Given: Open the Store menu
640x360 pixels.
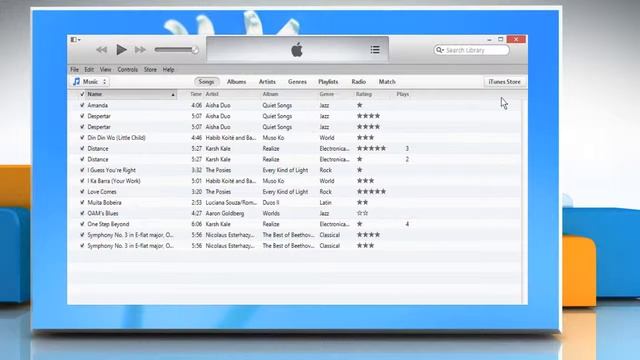Looking at the screenshot, I should coord(150,69).
